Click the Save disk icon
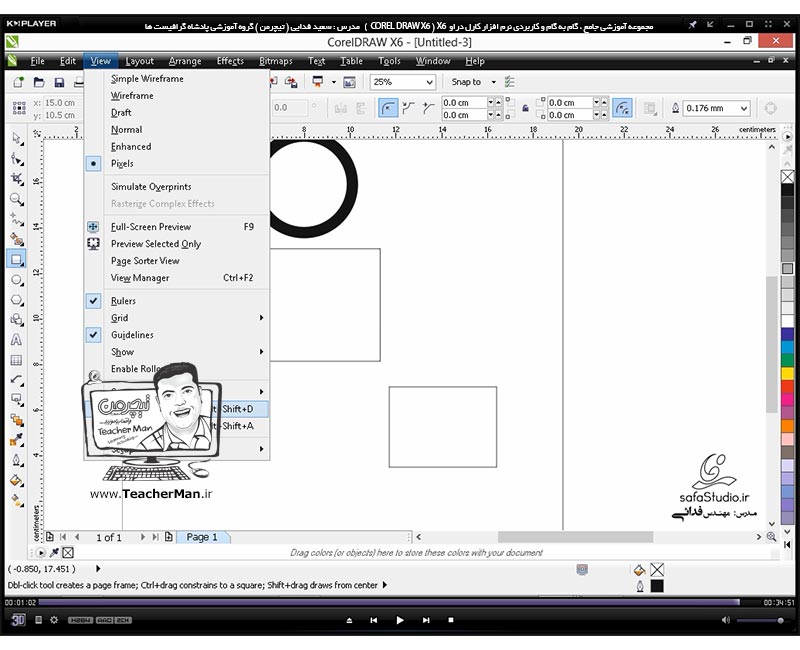Image resolution: width=800 pixels, height=650 pixels. [x=59, y=82]
